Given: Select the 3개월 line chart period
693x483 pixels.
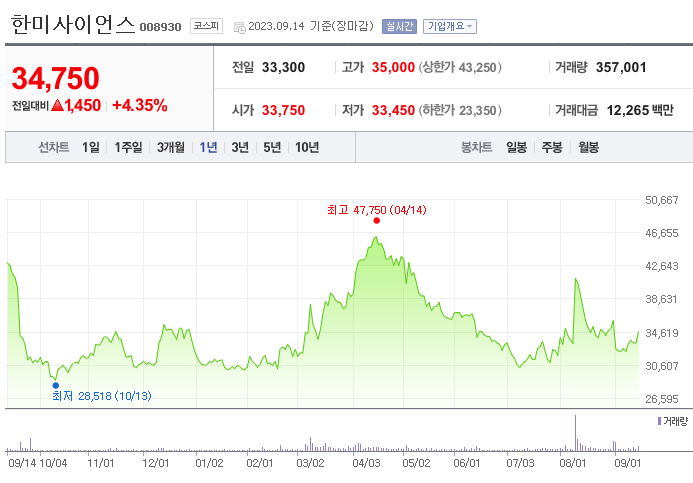Looking at the screenshot, I should 171,147.
